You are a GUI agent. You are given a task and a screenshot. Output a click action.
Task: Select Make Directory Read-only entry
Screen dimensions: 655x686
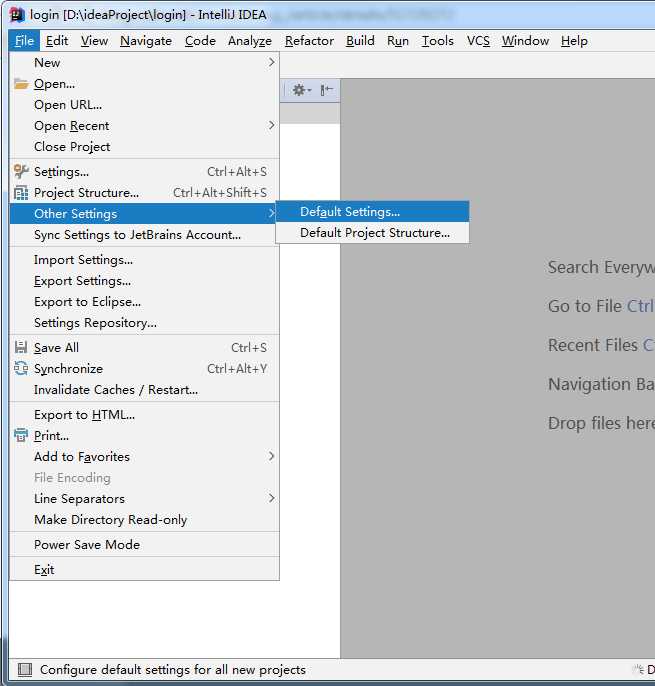coord(144,519)
